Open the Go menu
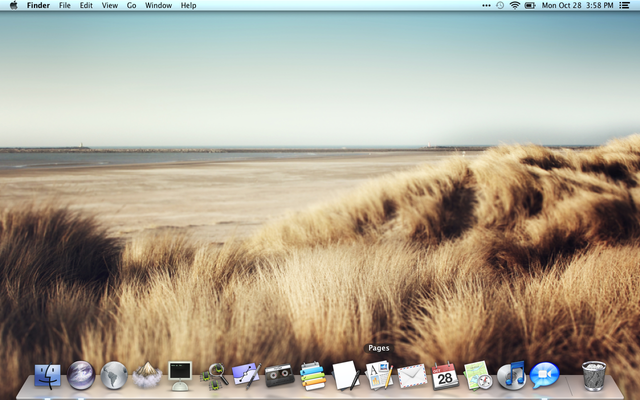Image resolution: width=640 pixels, height=400 pixels. [131, 6]
